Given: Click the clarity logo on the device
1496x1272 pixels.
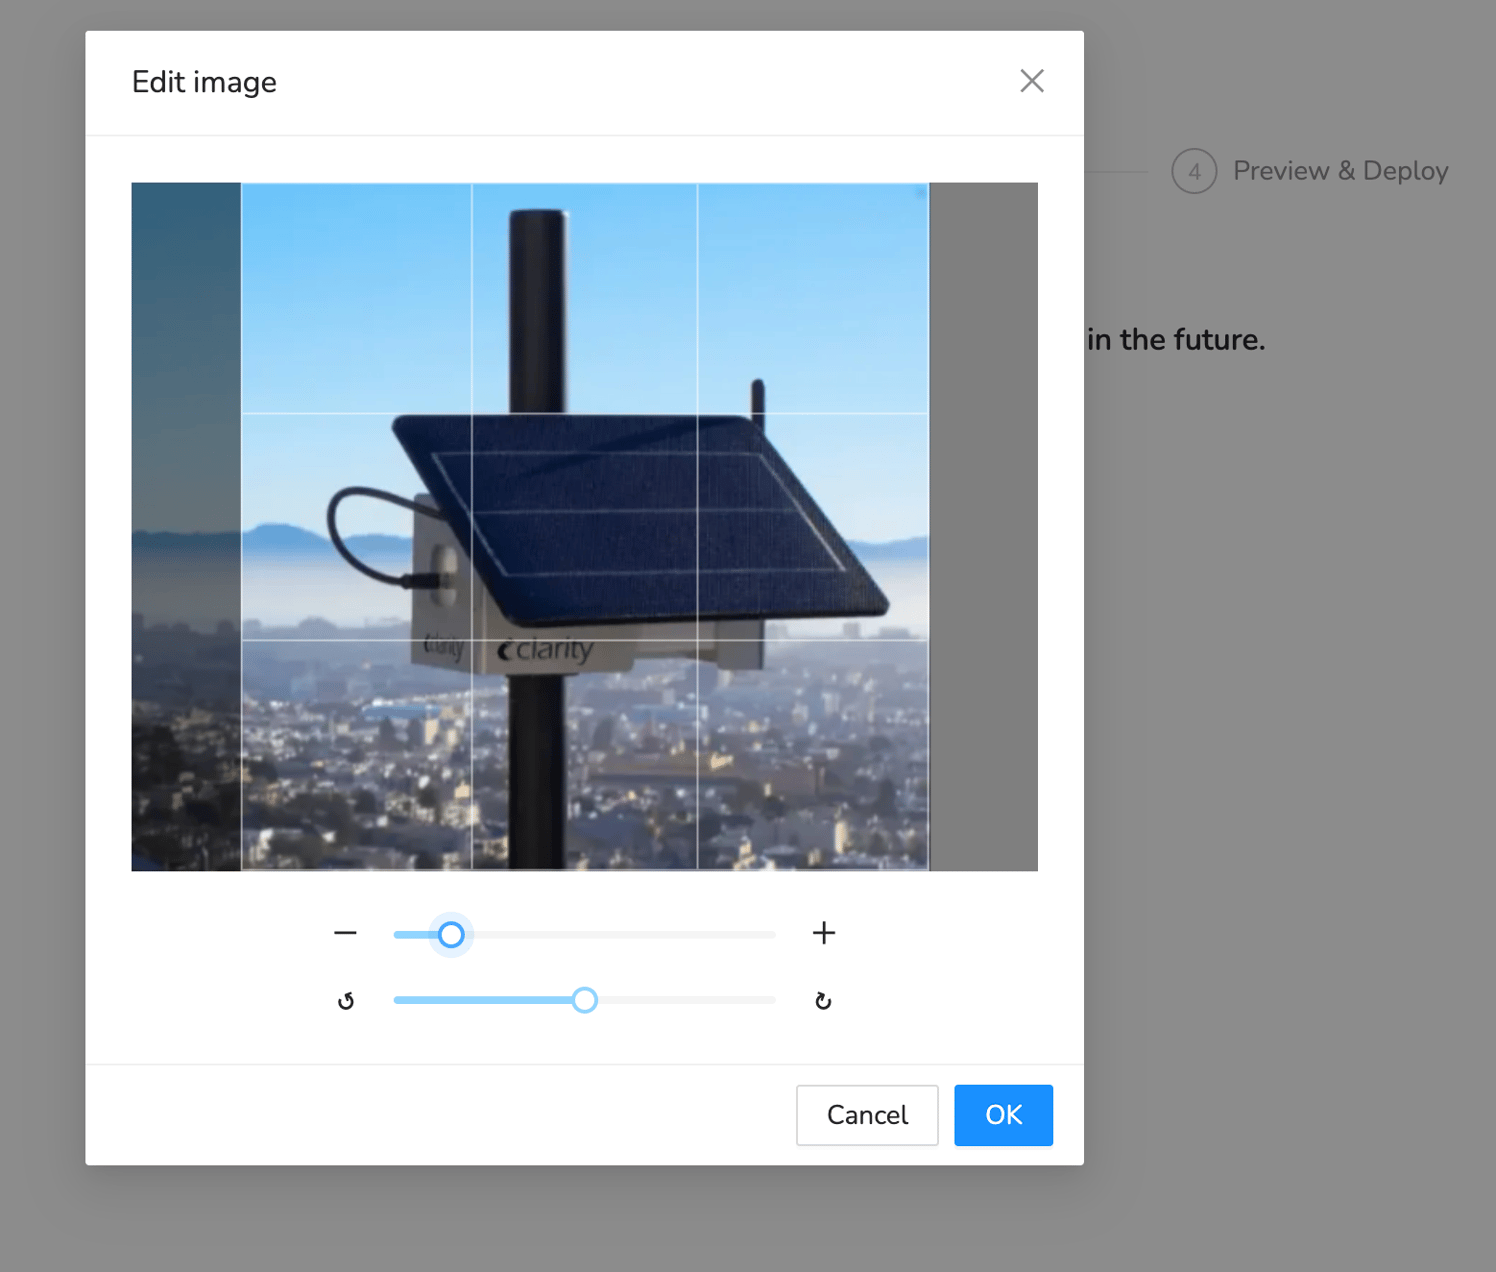Looking at the screenshot, I should [x=546, y=650].
